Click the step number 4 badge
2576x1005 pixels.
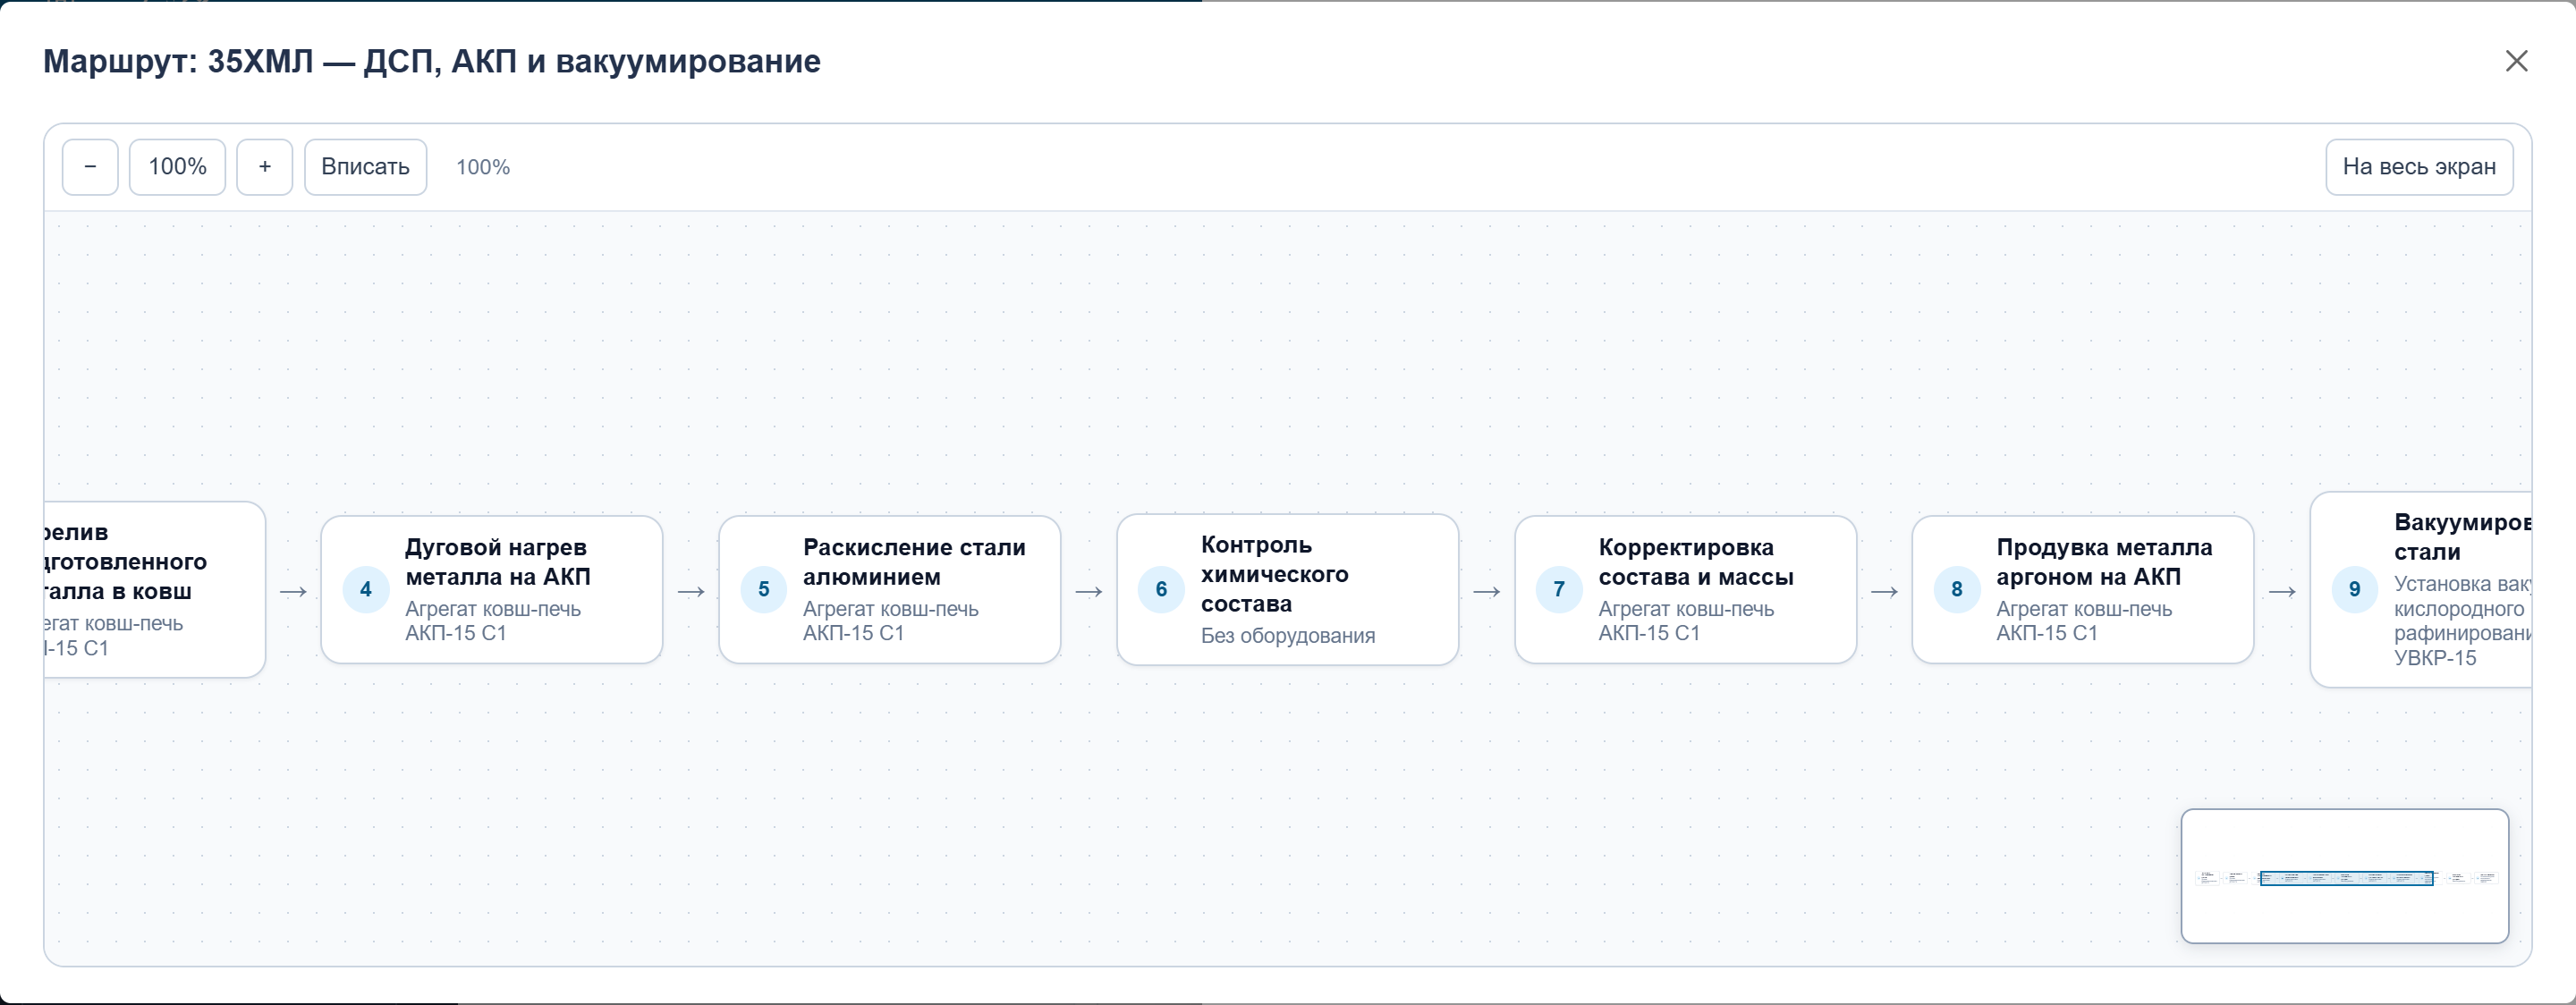click(x=366, y=589)
